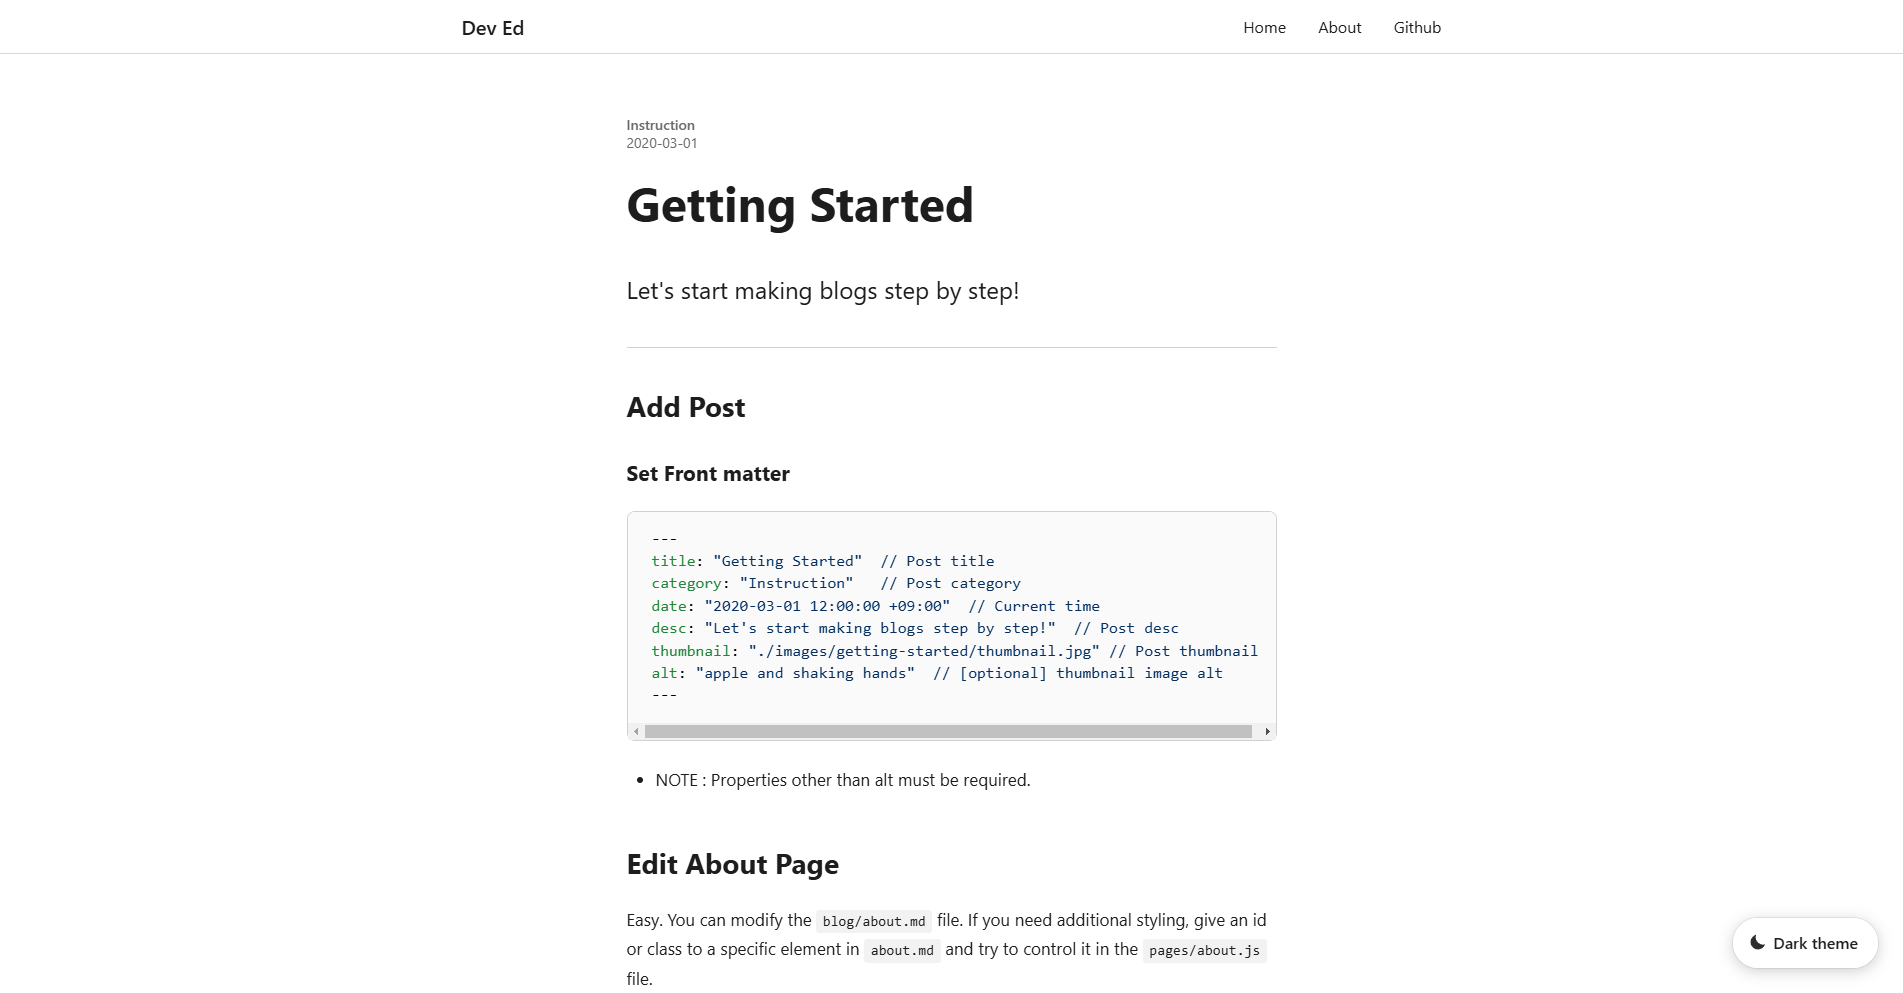Toggle the Dark theme button

point(1805,943)
